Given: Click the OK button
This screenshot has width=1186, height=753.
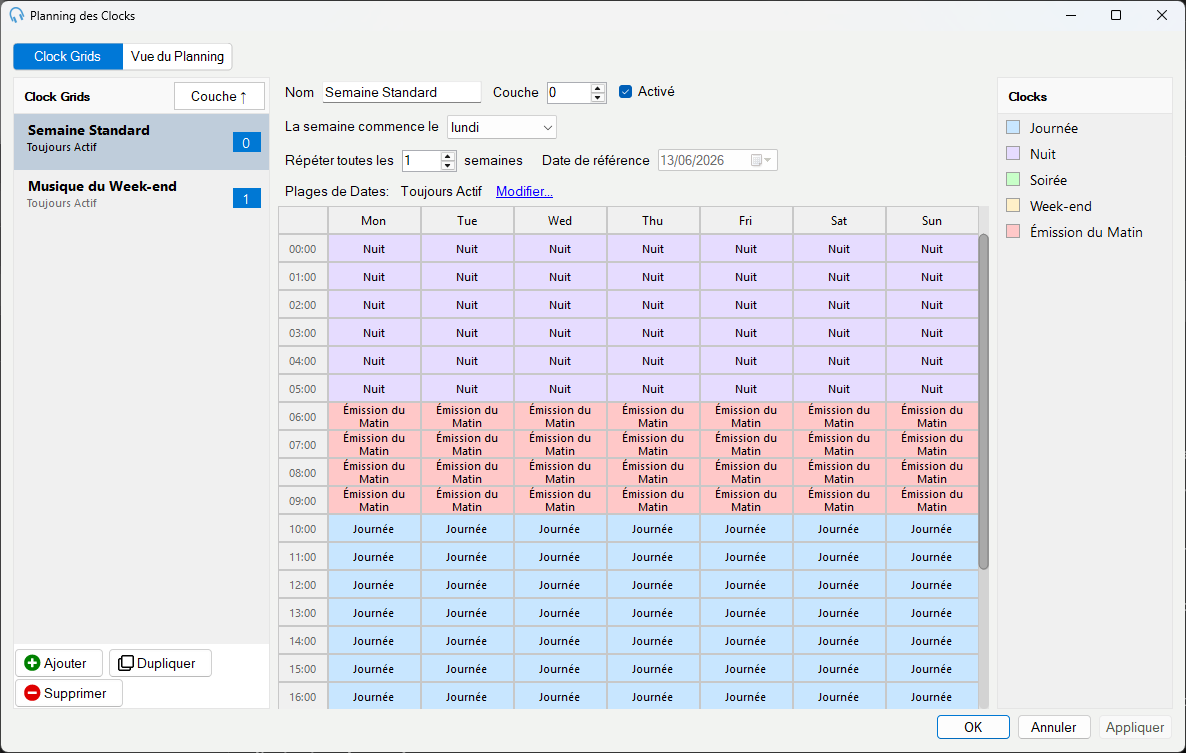Looking at the screenshot, I should (973, 727).
